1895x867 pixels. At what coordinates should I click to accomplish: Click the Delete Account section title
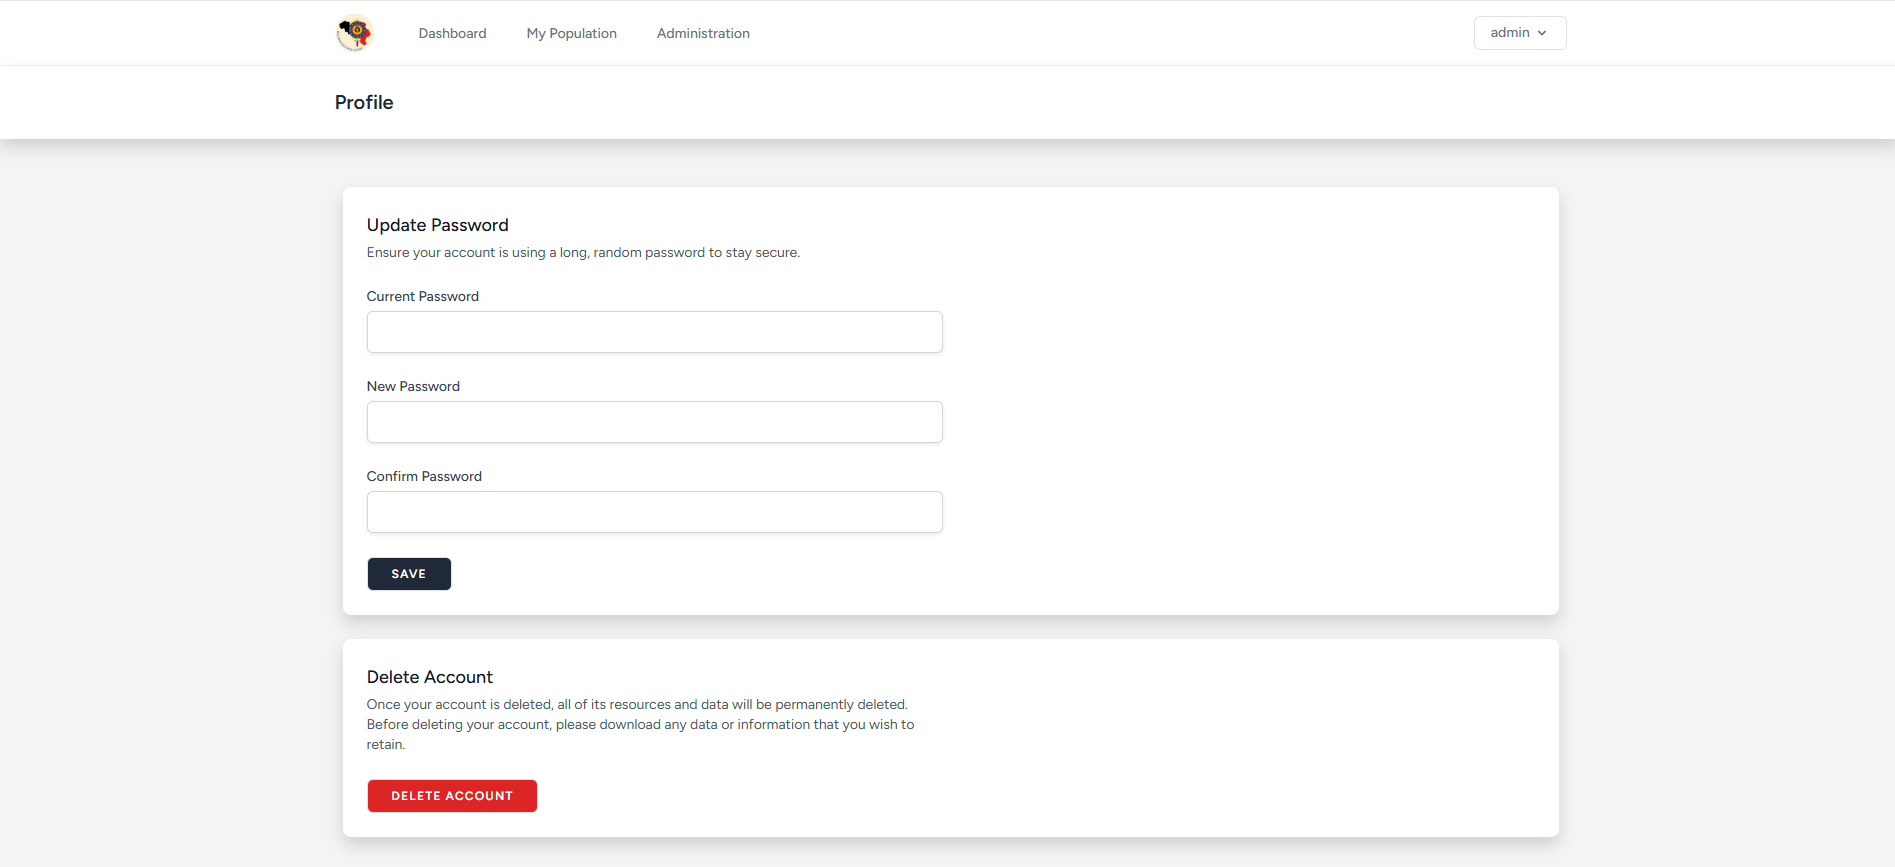[429, 677]
